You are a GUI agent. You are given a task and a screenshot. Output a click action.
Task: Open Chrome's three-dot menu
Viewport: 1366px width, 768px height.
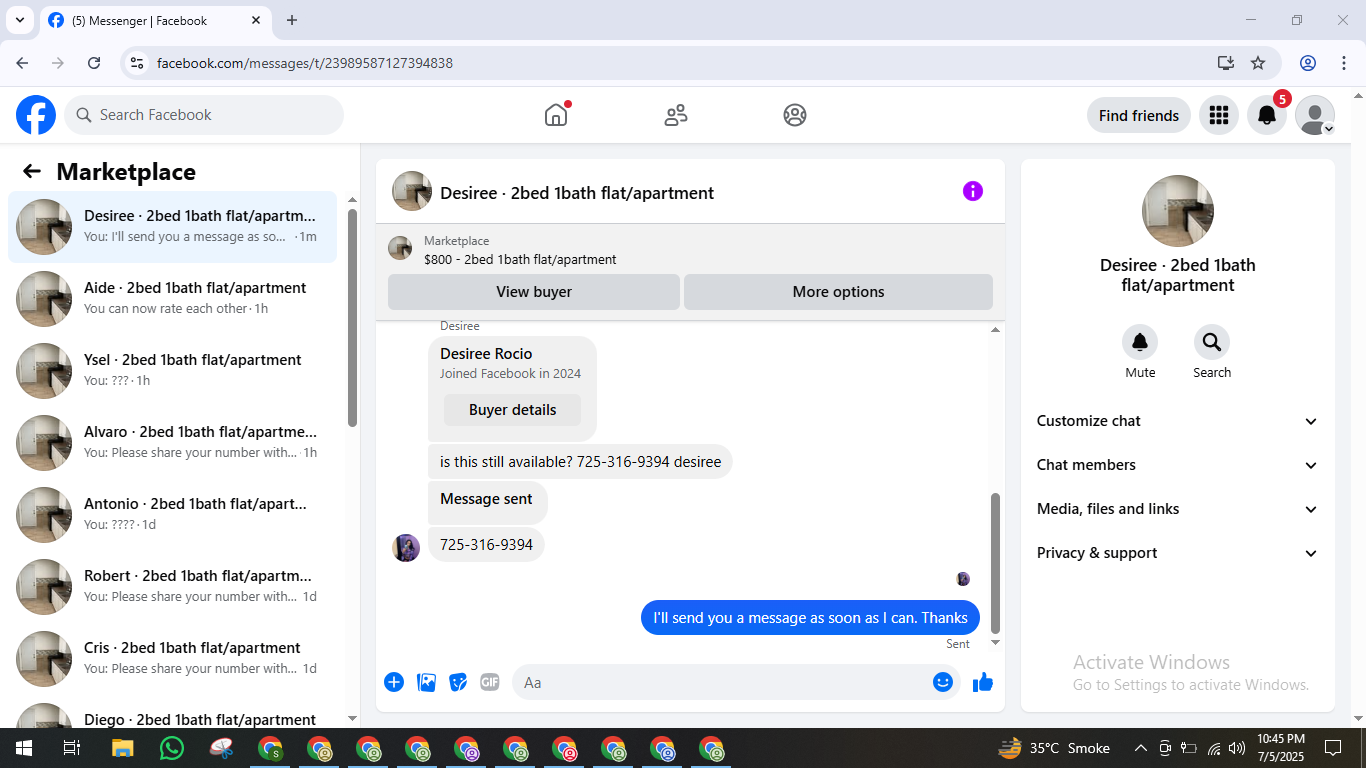(x=1344, y=63)
